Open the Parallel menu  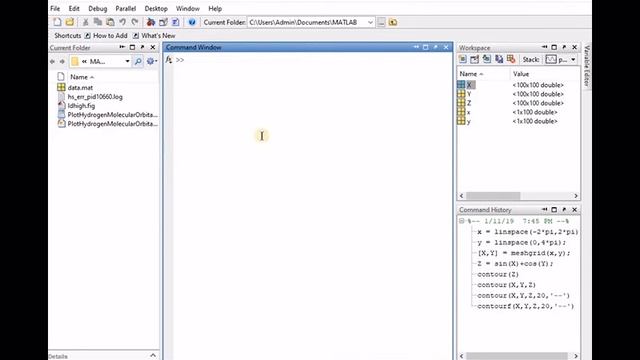[x=126, y=9]
